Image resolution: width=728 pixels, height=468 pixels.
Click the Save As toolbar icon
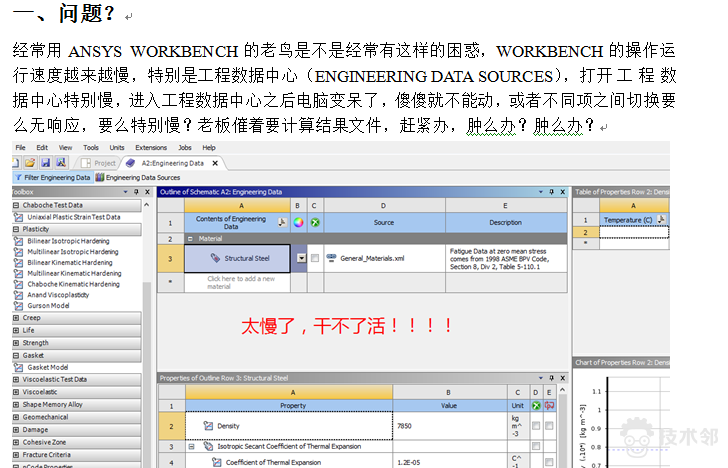click(61, 163)
